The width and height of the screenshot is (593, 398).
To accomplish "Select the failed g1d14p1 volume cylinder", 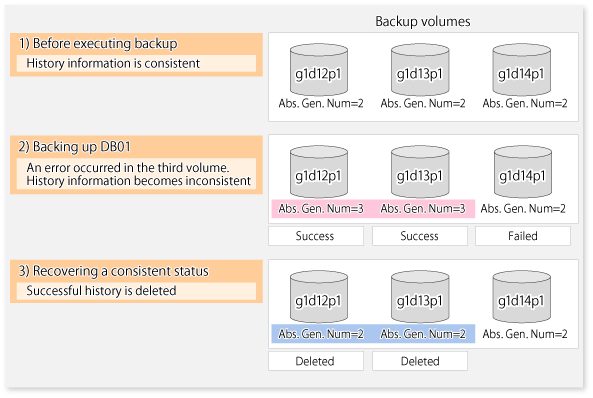I will [x=523, y=172].
